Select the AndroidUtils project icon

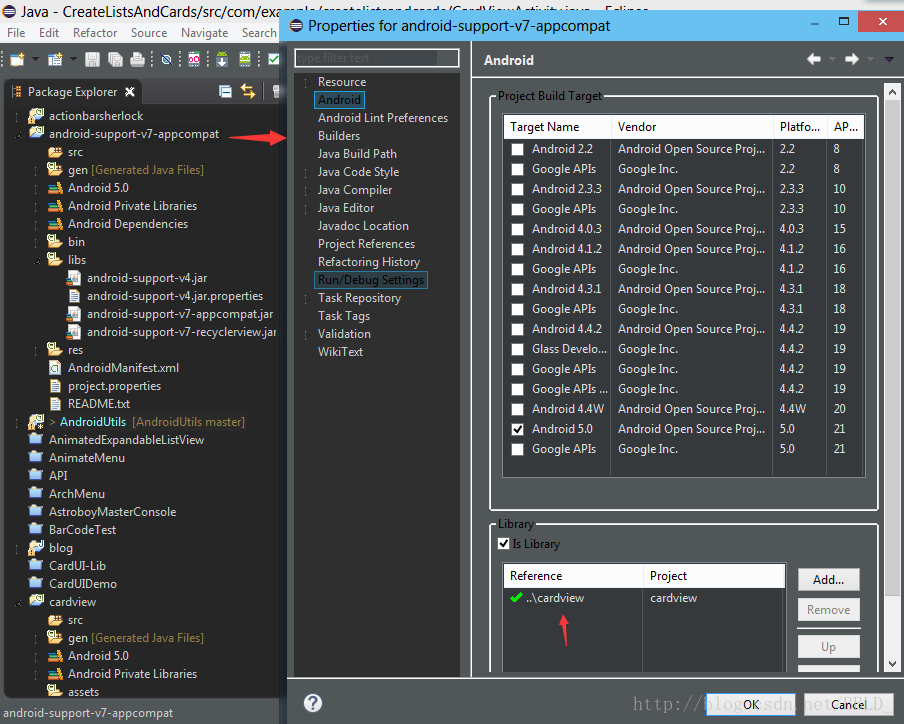(x=36, y=422)
